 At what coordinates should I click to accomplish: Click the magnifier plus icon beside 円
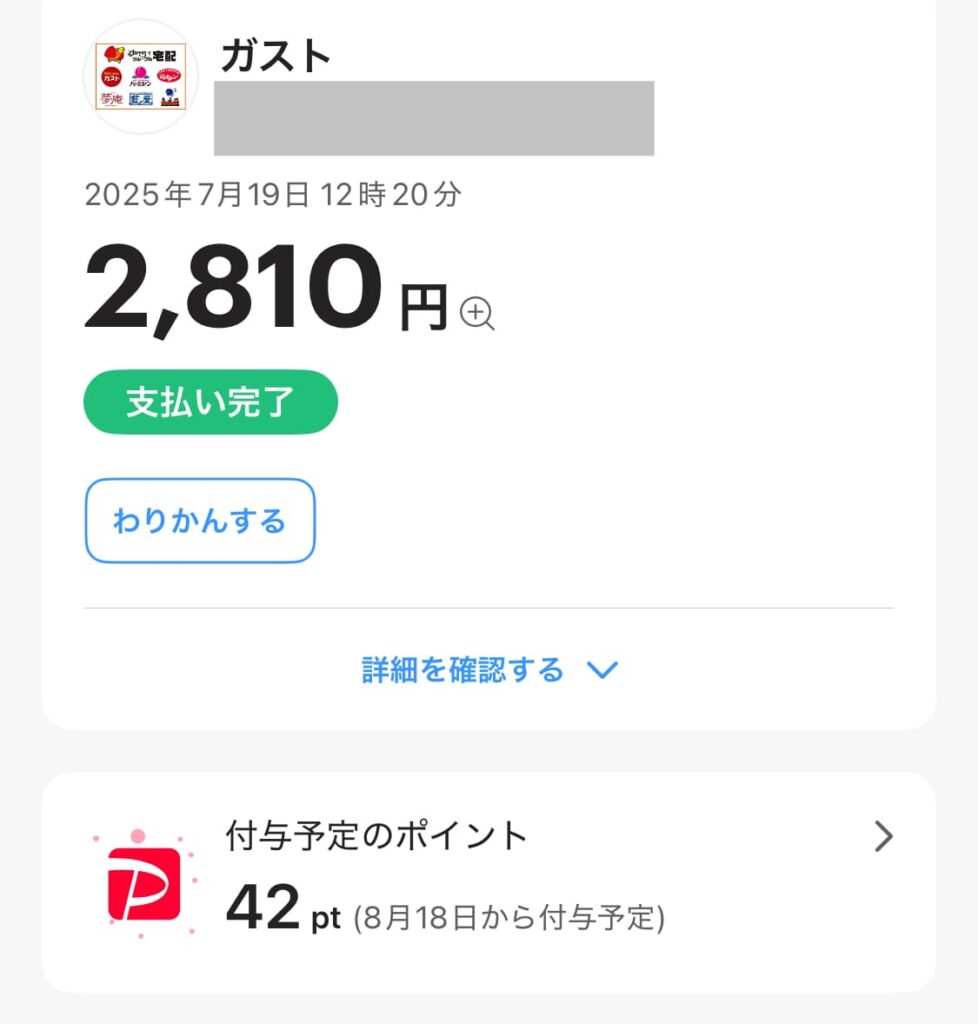coord(477,313)
